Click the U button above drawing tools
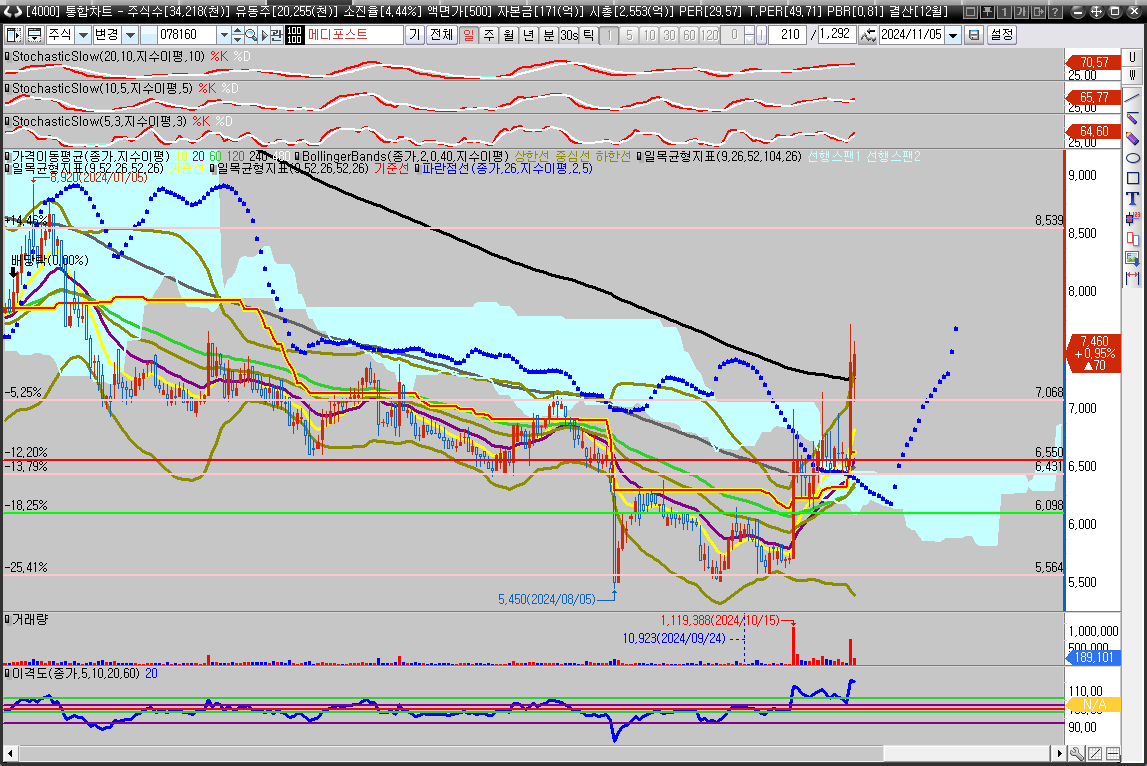Screen dimensions: 1147x766 pos(1132,57)
